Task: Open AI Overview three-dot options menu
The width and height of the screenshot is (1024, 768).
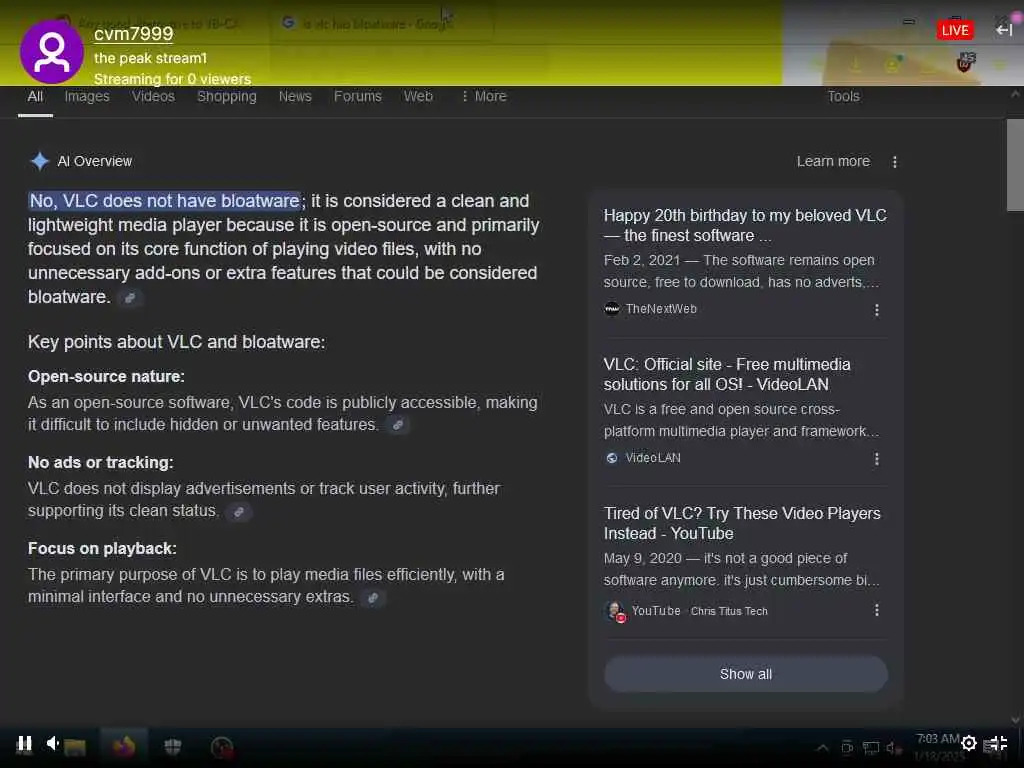Action: [x=895, y=162]
